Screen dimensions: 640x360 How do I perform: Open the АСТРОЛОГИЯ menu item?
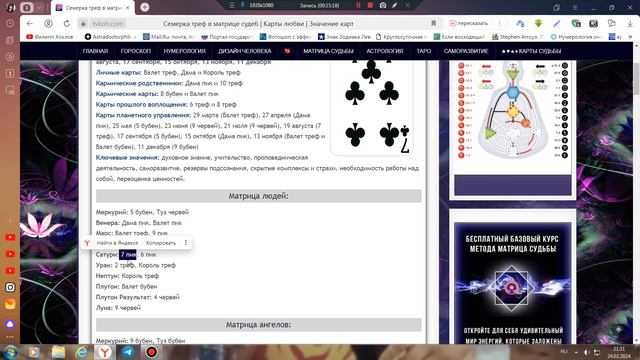tap(384, 51)
